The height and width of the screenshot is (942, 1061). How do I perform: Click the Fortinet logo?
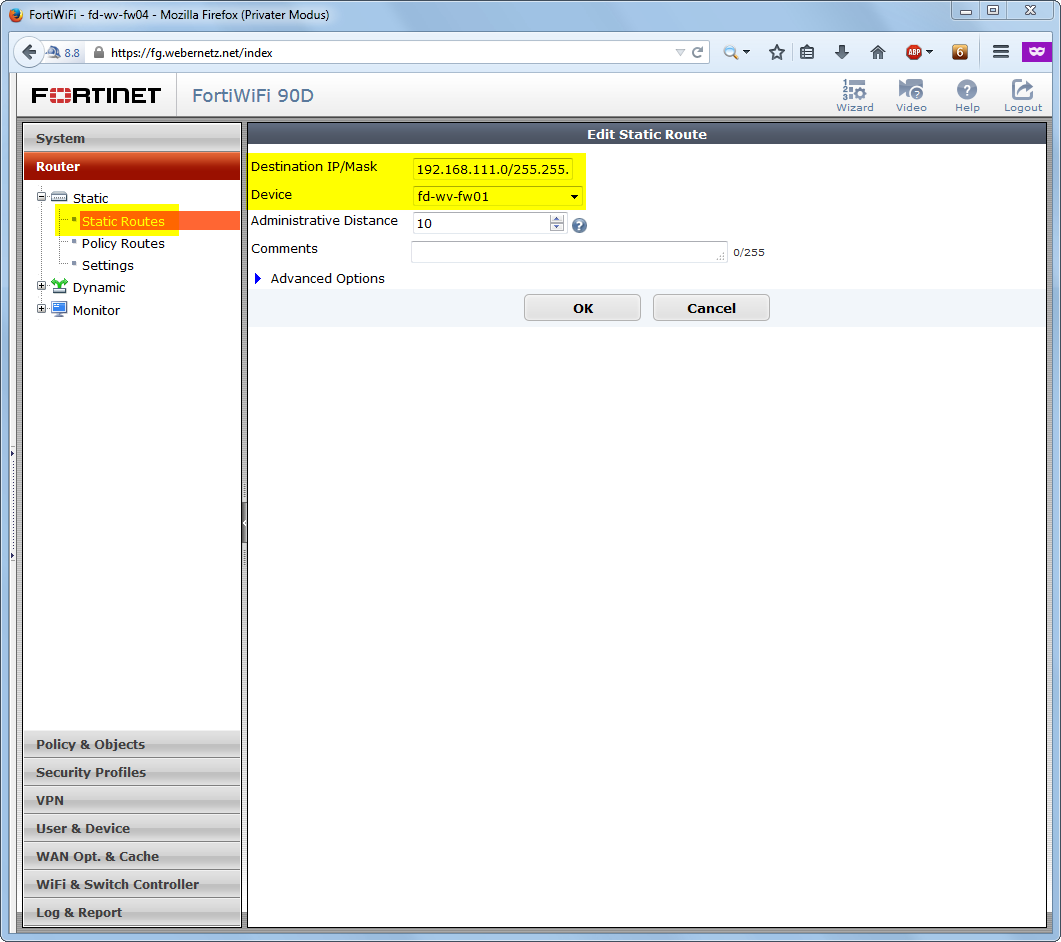tap(96, 95)
